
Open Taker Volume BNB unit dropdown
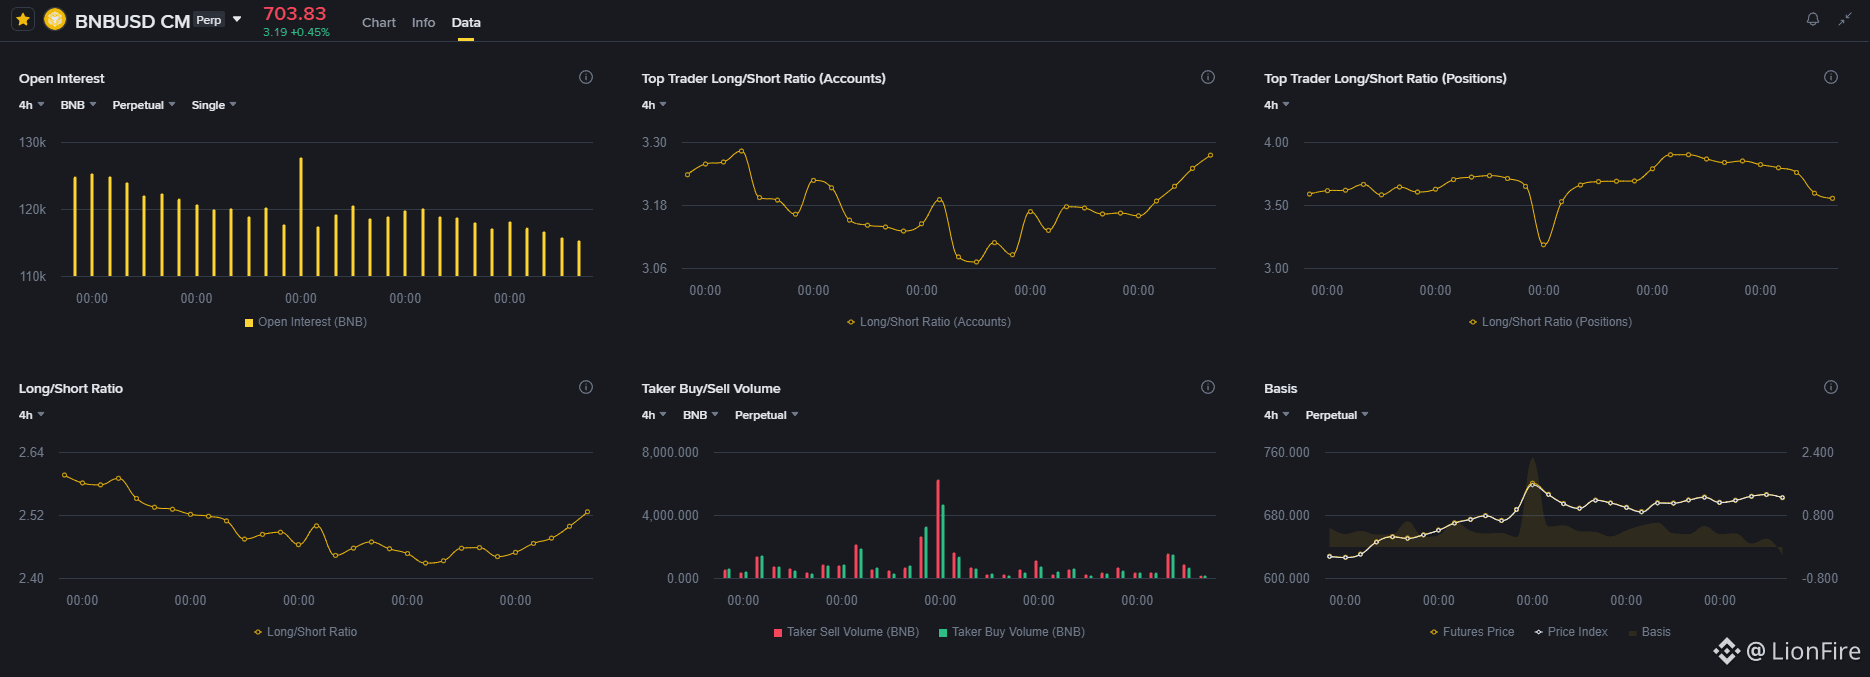[x=700, y=415]
